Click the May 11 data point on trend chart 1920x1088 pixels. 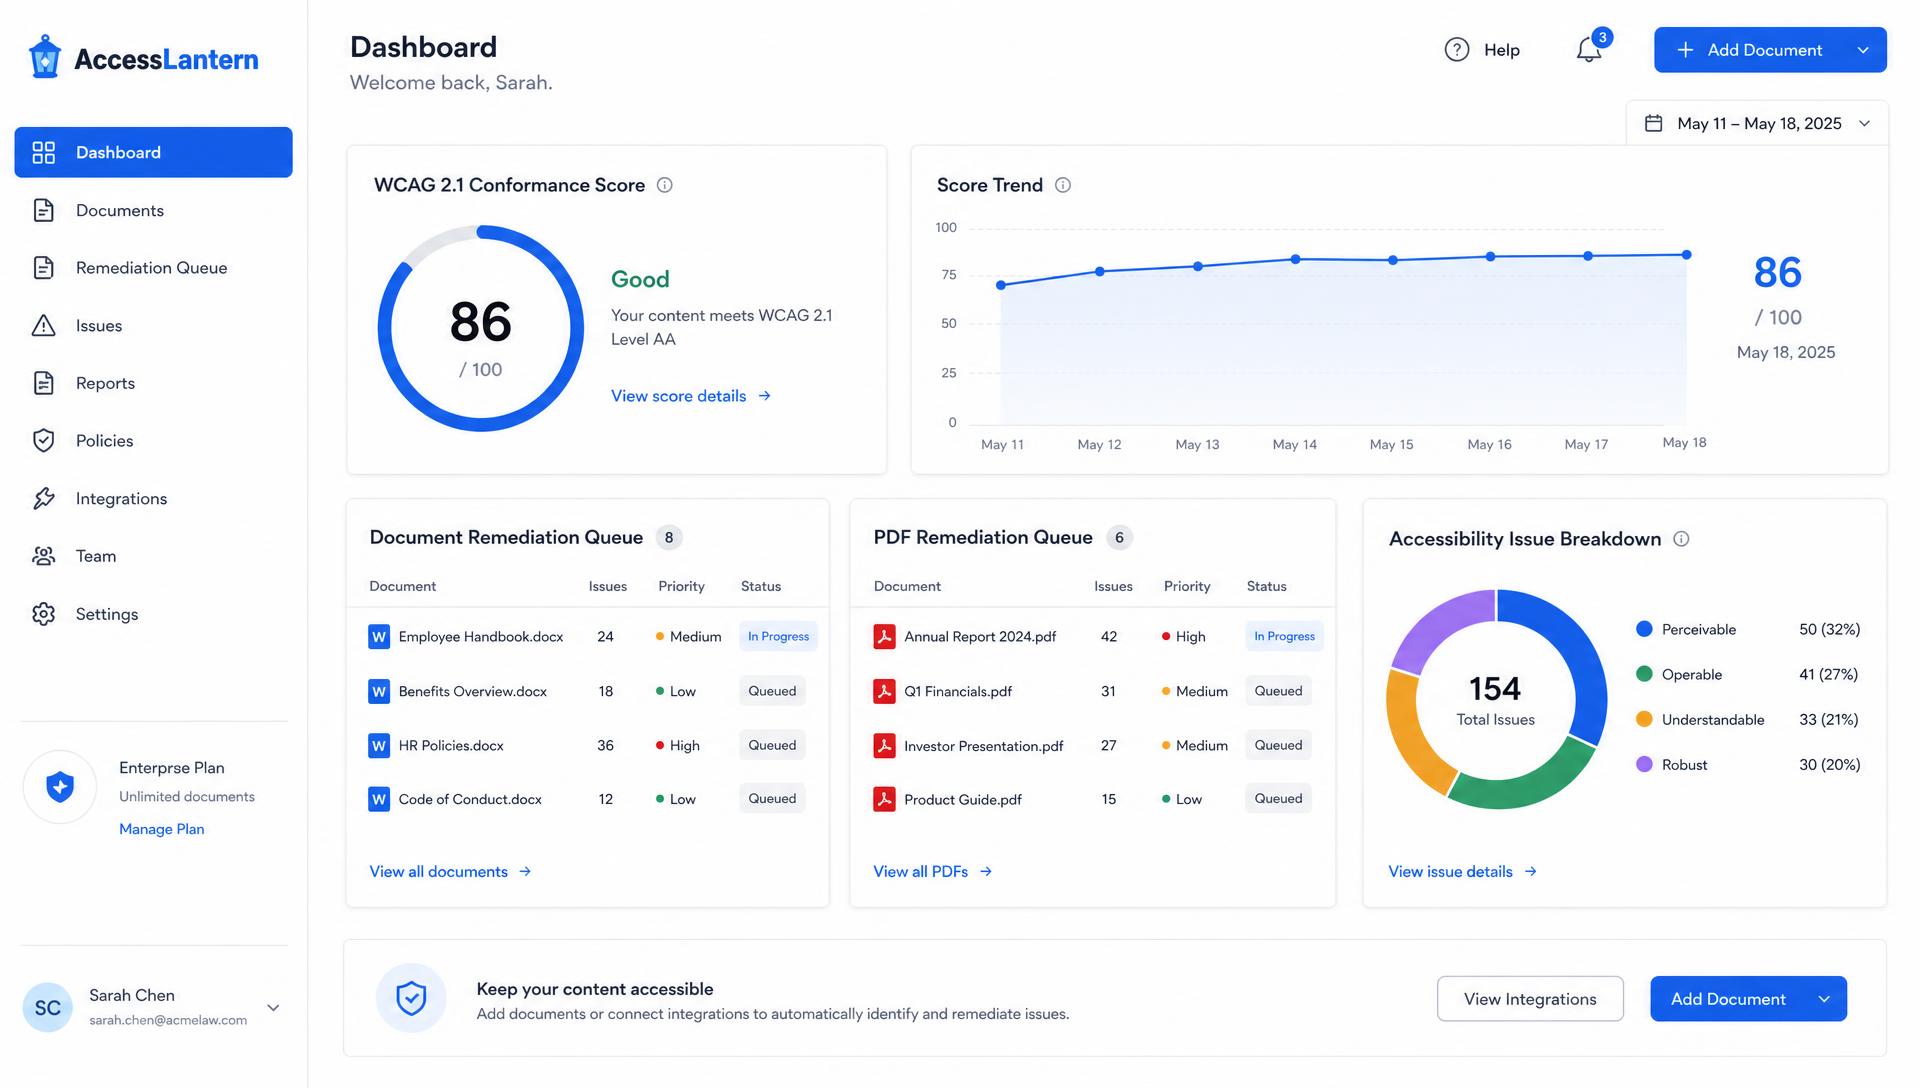point(1001,285)
